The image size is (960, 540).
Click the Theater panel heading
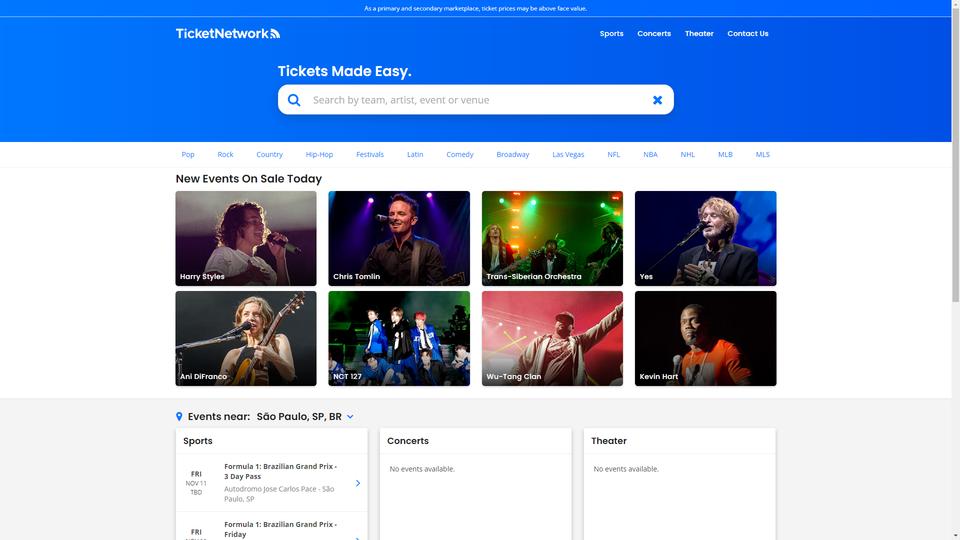tap(609, 441)
